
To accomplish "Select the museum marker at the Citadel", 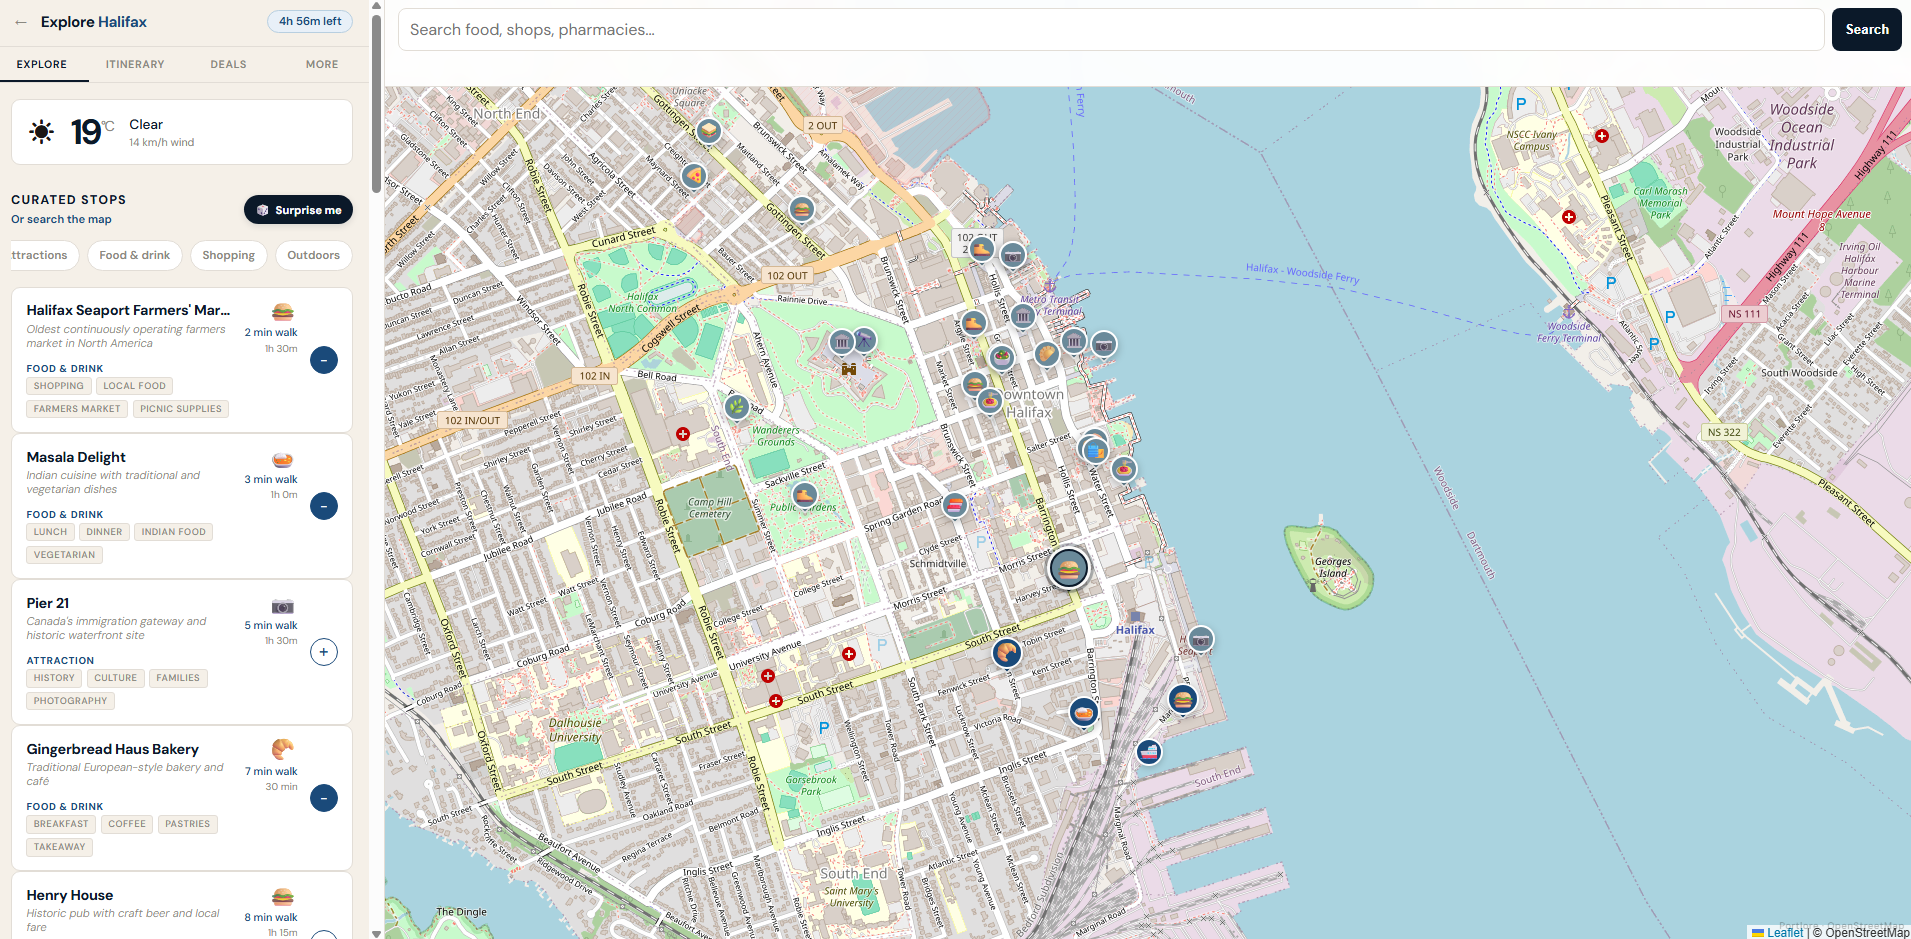I will (x=842, y=343).
